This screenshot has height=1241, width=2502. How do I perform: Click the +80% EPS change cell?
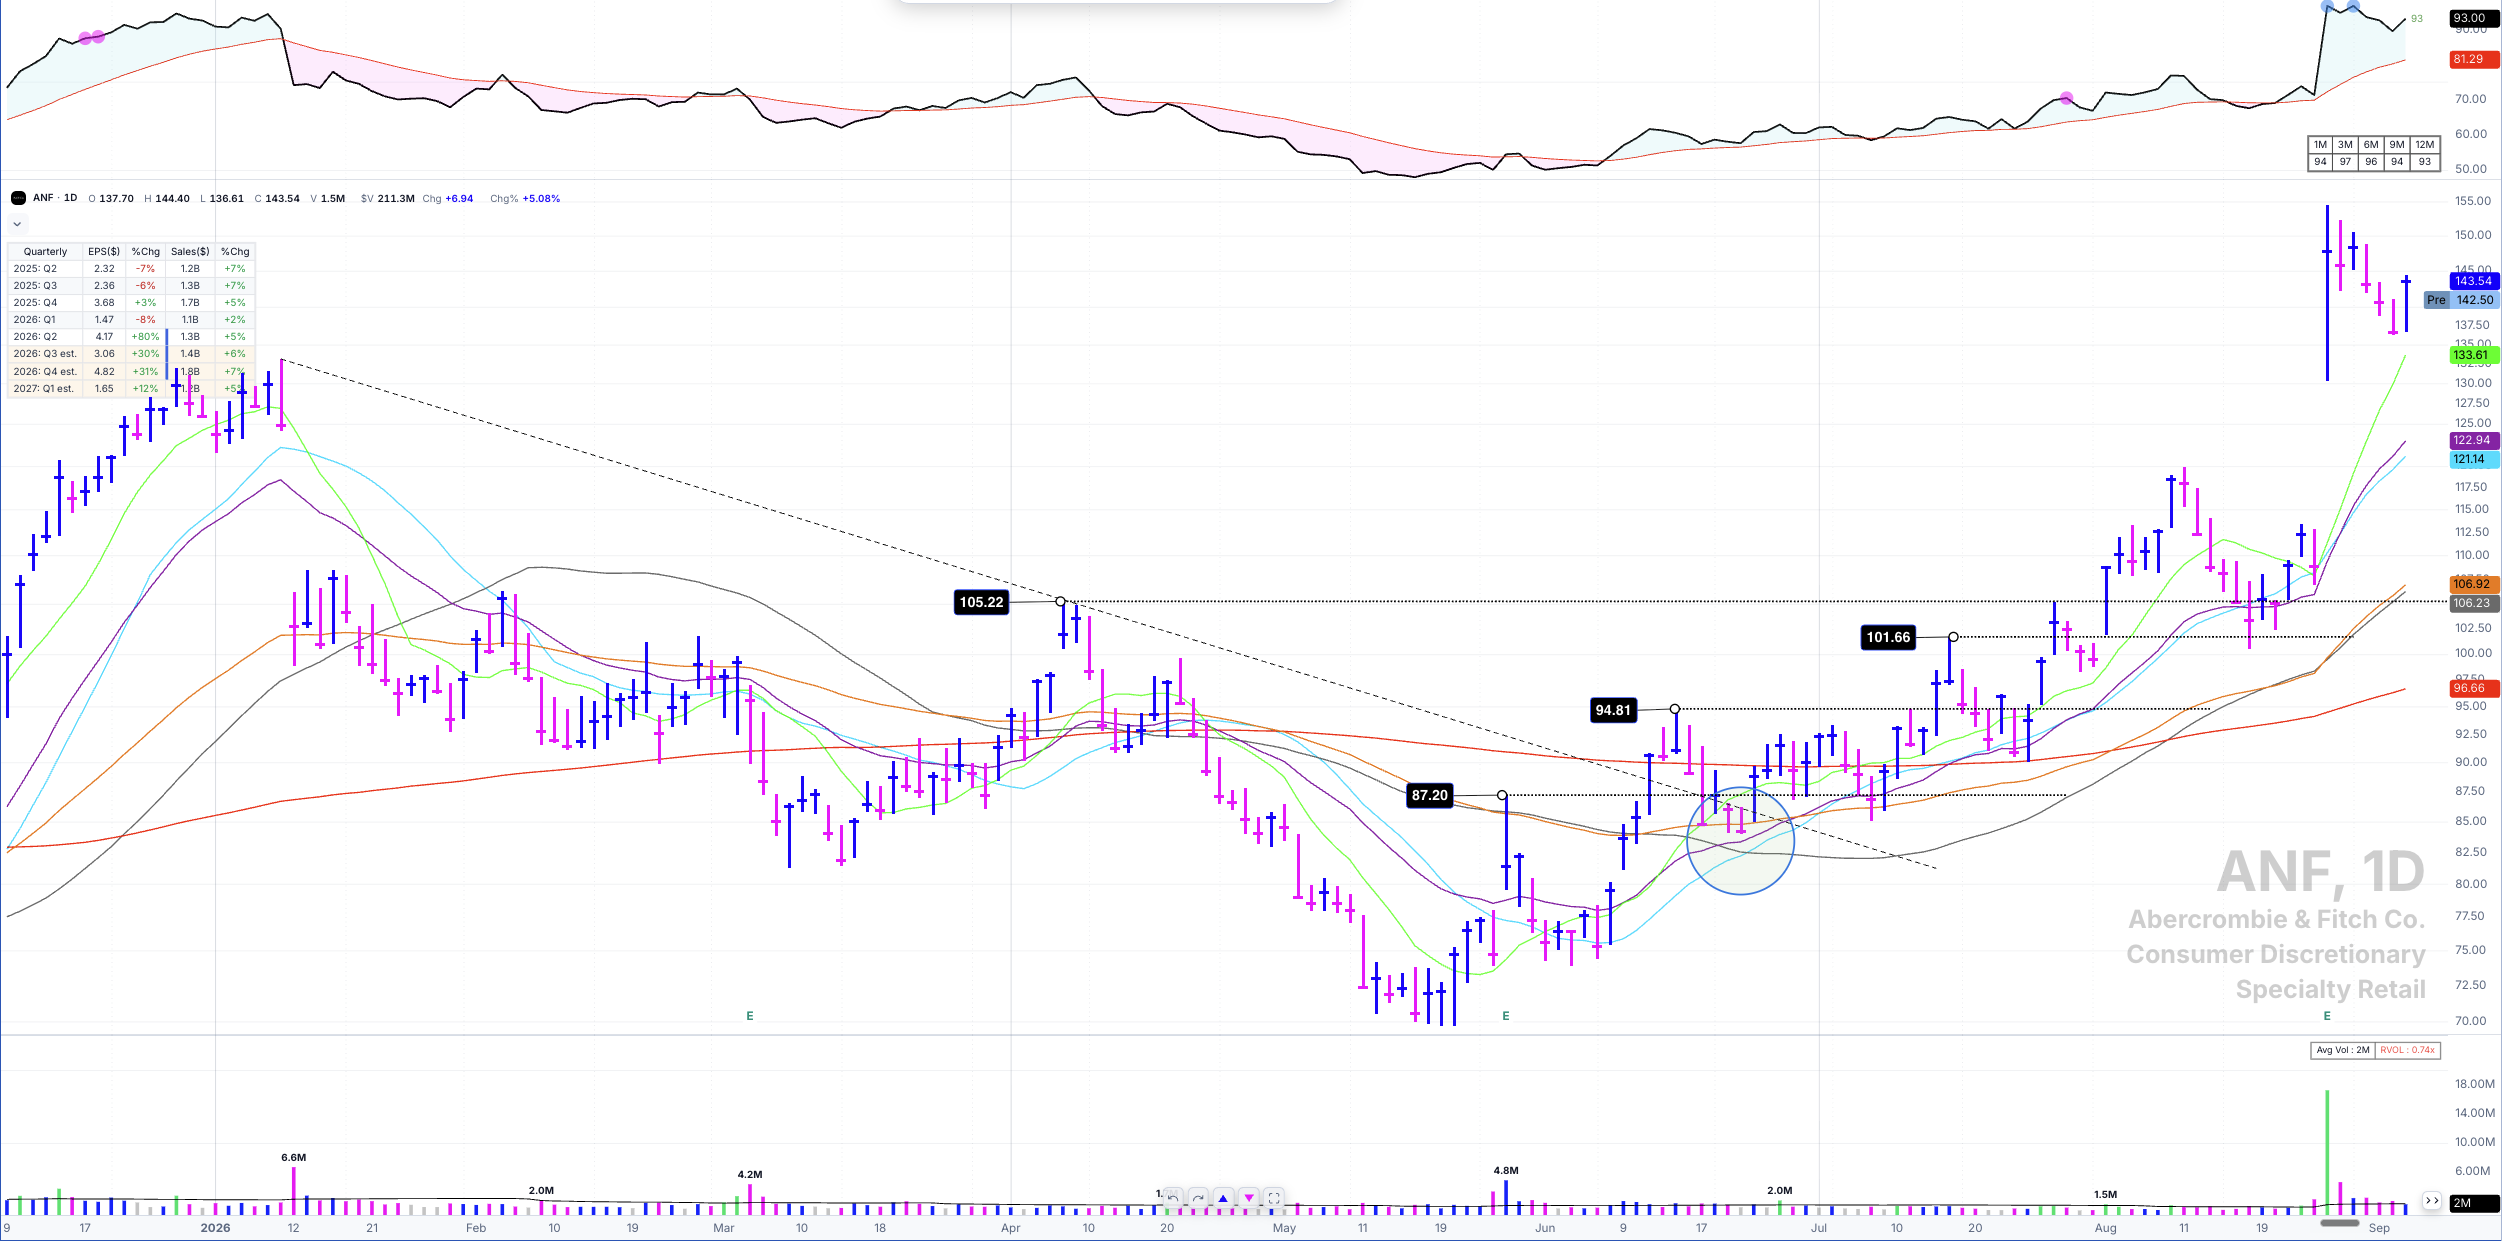(x=145, y=337)
